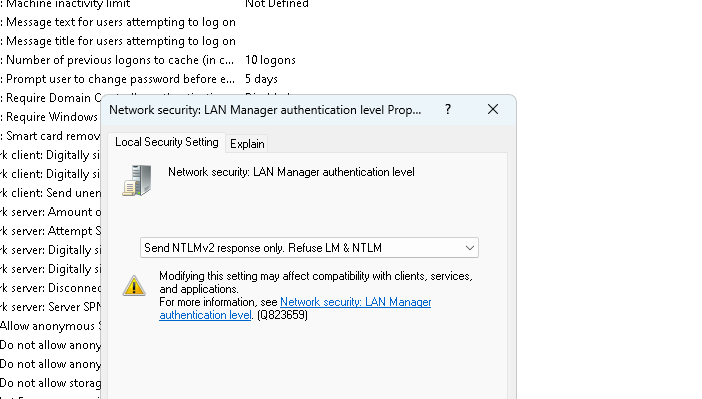Select 'k client: Send unen' policy row
The image size is (702, 399).
click(51, 193)
